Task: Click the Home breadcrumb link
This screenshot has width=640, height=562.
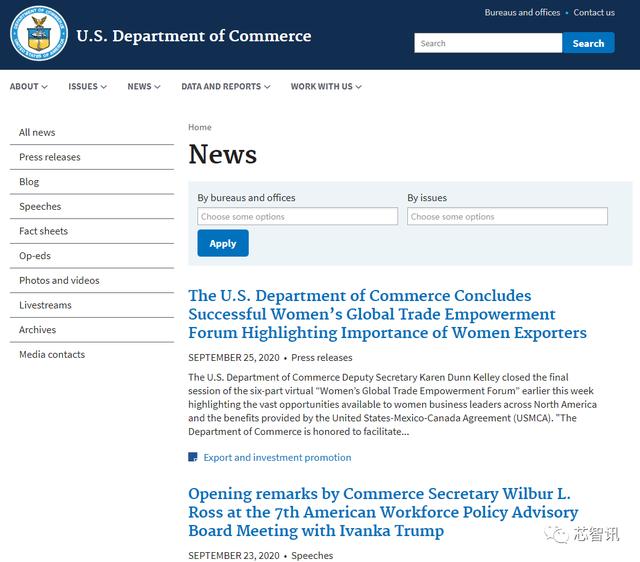Action: [x=200, y=127]
